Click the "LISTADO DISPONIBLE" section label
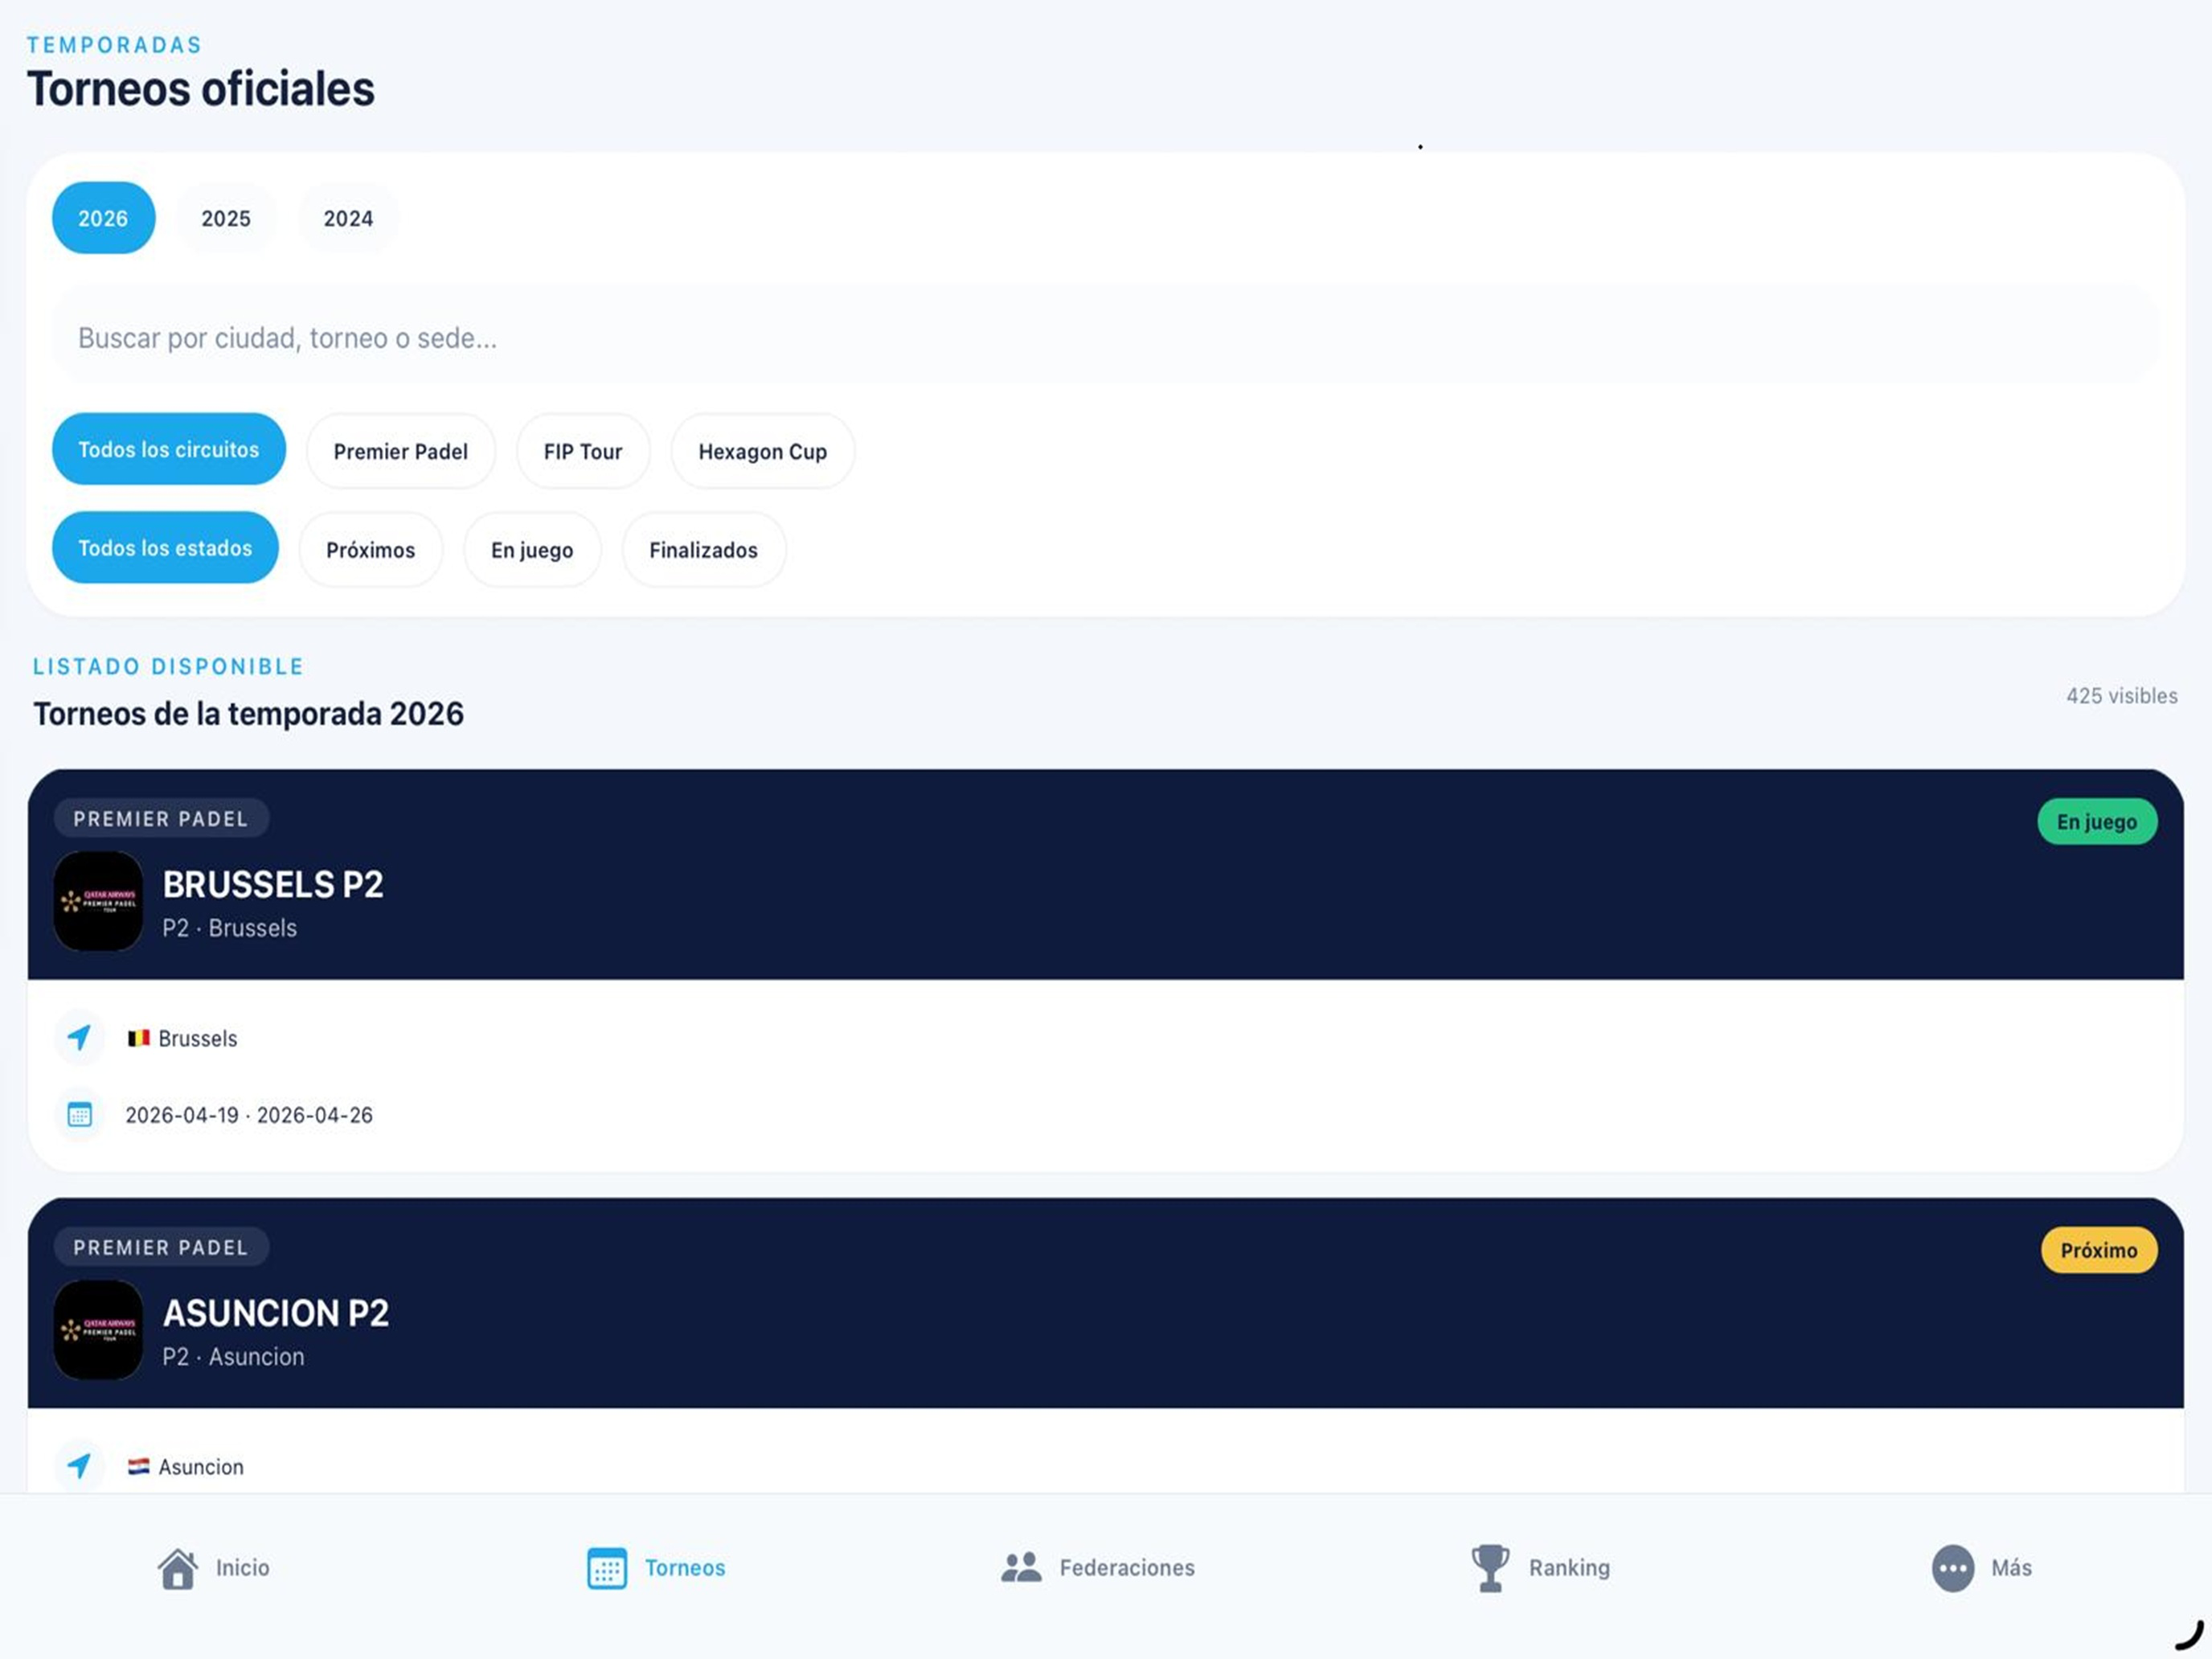This screenshot has height=1659, width=2212. 169,667
